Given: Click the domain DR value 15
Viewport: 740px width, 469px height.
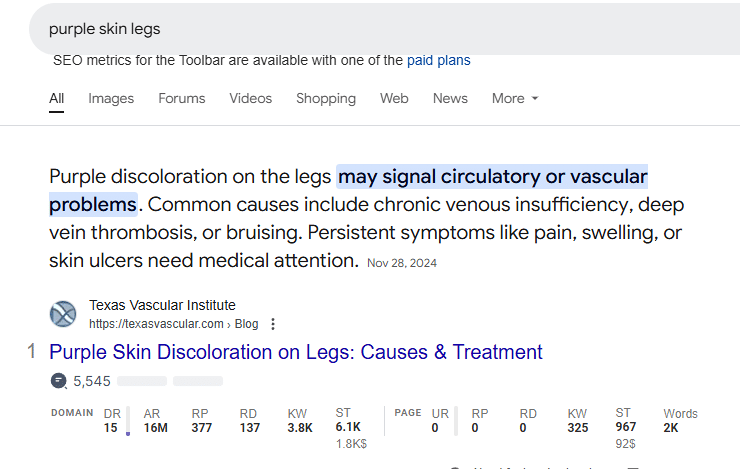Looking at the screenshot, I should tap(110, 428).
